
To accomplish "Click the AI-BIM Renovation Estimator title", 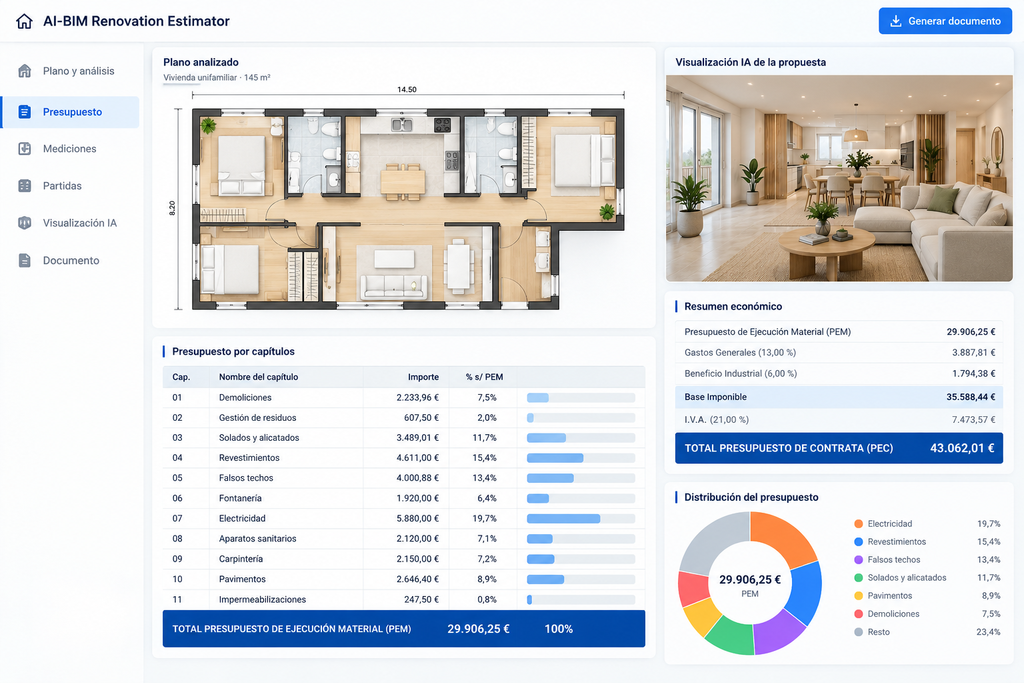I will (136, 21).
